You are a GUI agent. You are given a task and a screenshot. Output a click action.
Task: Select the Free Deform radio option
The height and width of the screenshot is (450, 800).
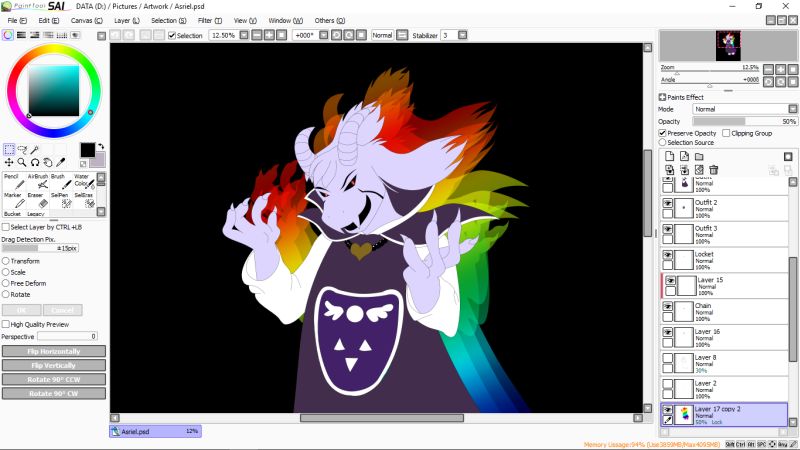tap(6, 283)
